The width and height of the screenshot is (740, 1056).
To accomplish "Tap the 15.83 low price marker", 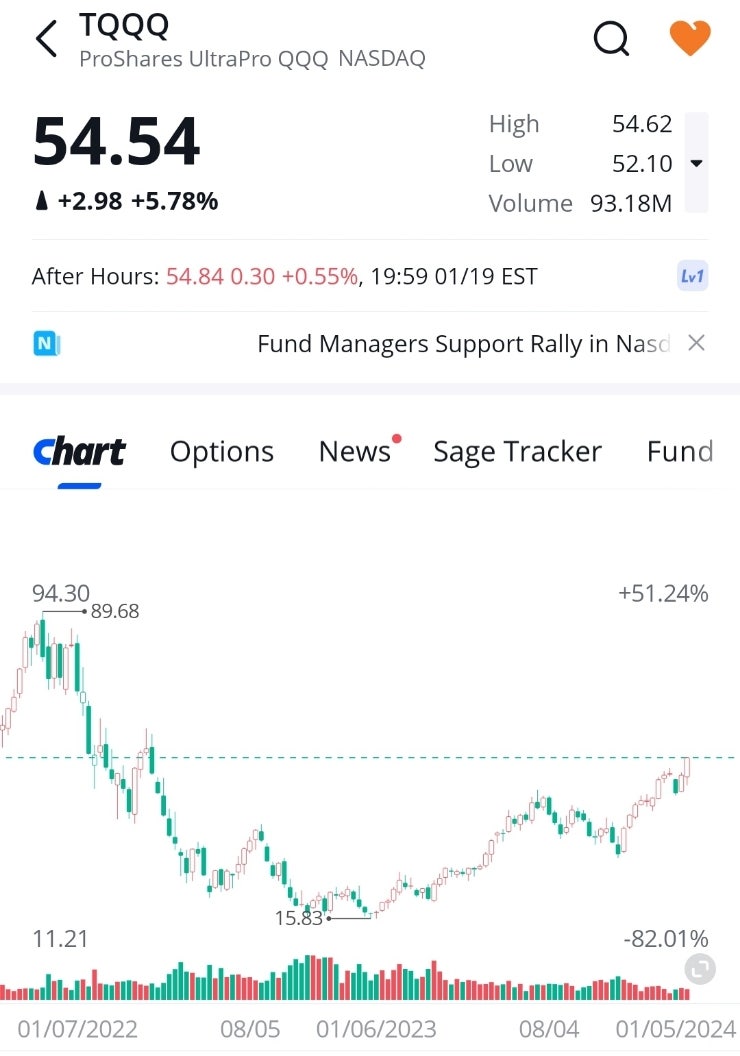I will pos(299,917).
